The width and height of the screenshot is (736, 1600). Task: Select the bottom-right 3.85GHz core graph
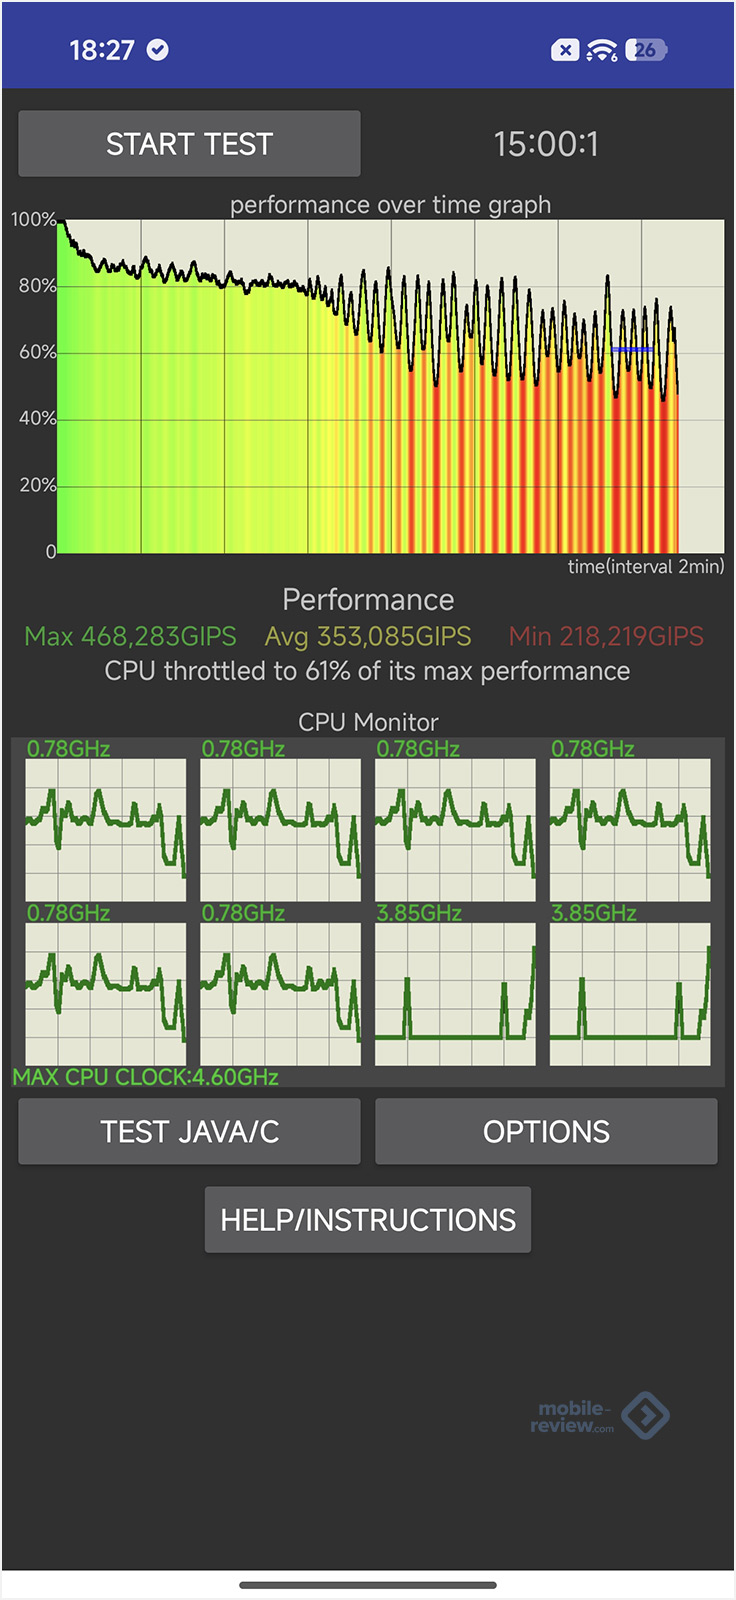[630, 994]
